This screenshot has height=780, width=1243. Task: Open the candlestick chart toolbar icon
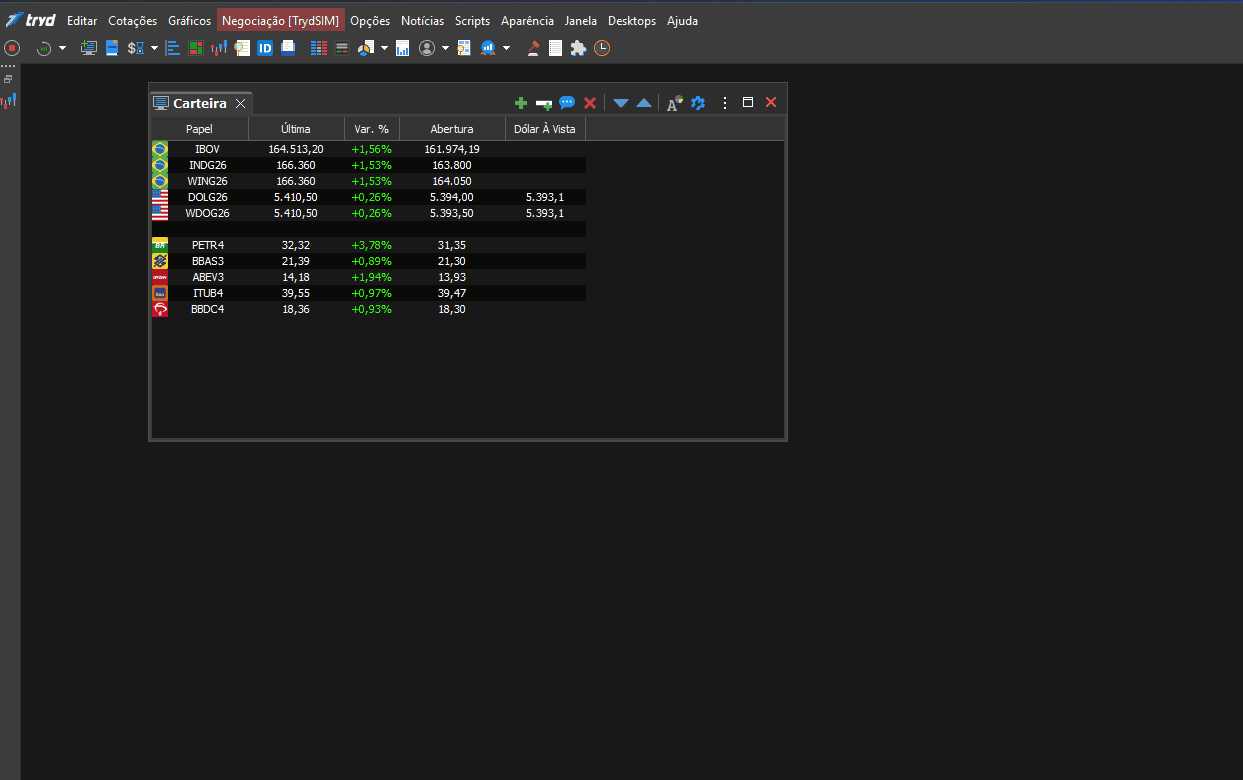pyautogui.click(x=219, y=48)
